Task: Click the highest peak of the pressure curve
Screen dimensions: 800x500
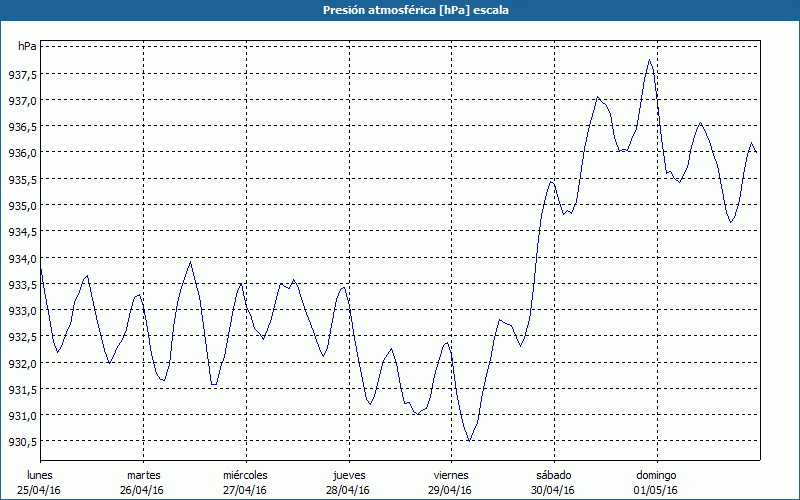Action: point(650,60)
